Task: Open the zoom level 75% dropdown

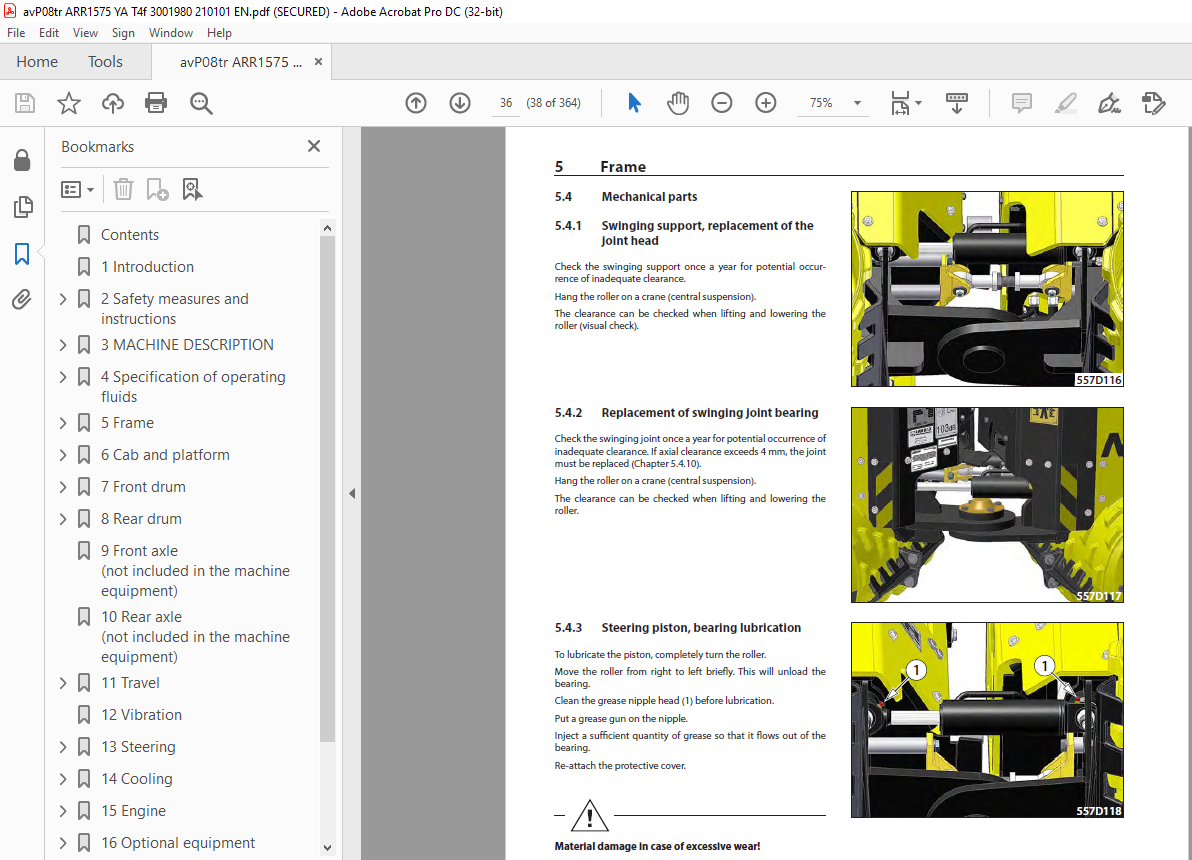Action: (858, 103)
